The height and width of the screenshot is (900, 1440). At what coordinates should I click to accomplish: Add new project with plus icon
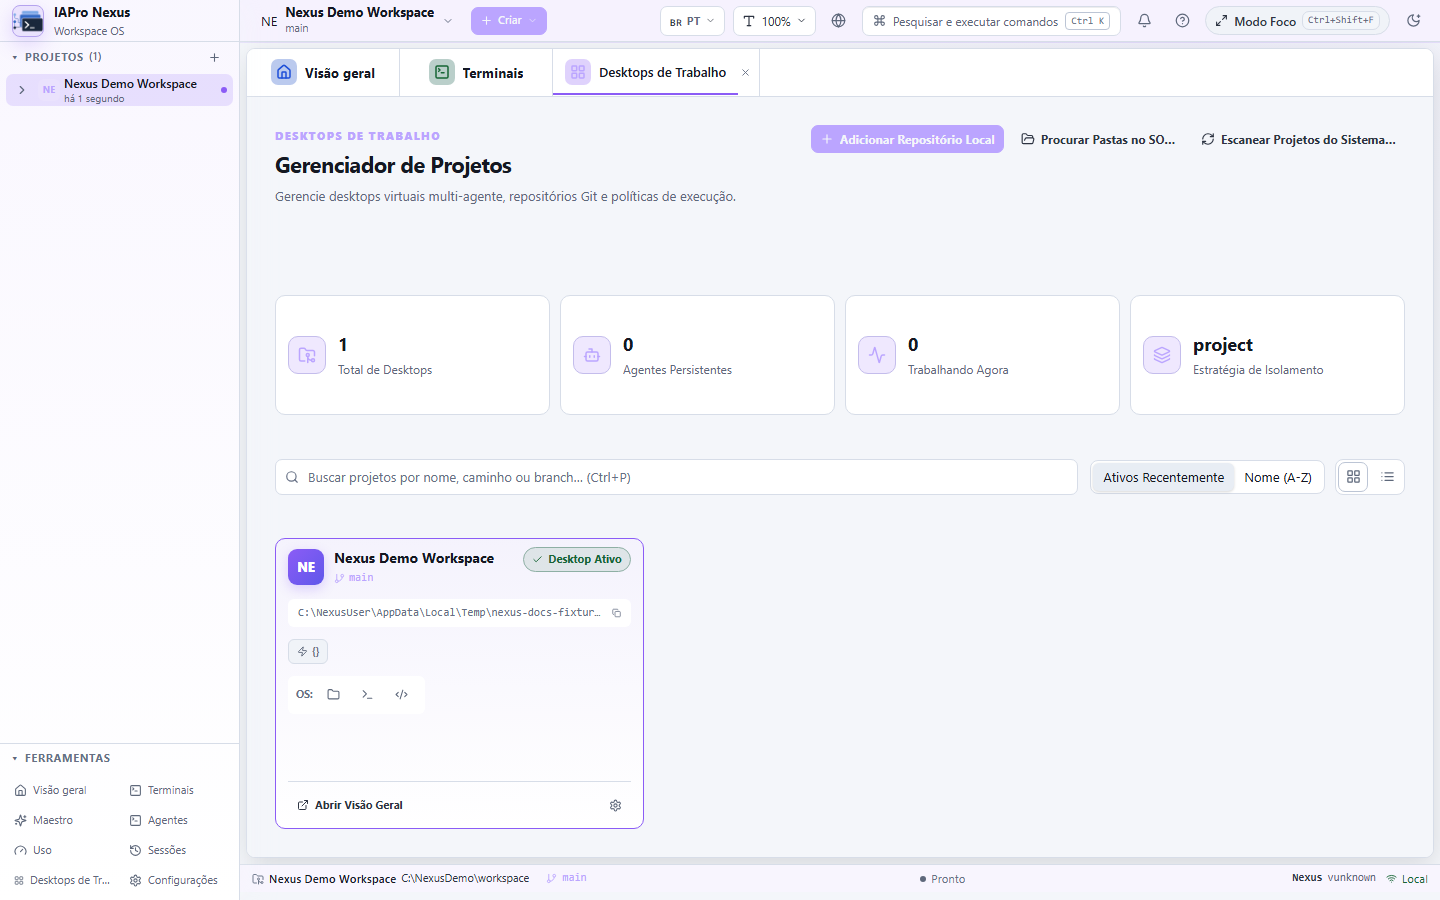[214, 57]
